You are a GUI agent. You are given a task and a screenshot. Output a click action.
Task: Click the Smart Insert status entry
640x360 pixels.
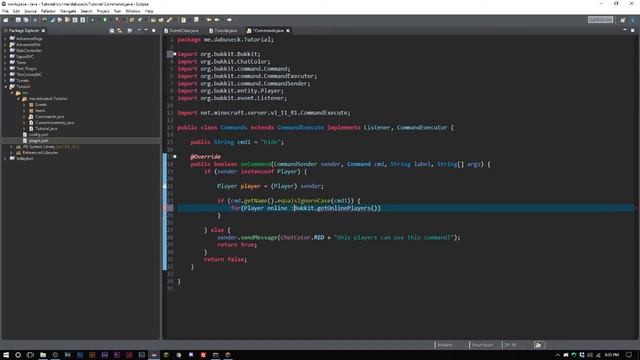tap(482, 345)
